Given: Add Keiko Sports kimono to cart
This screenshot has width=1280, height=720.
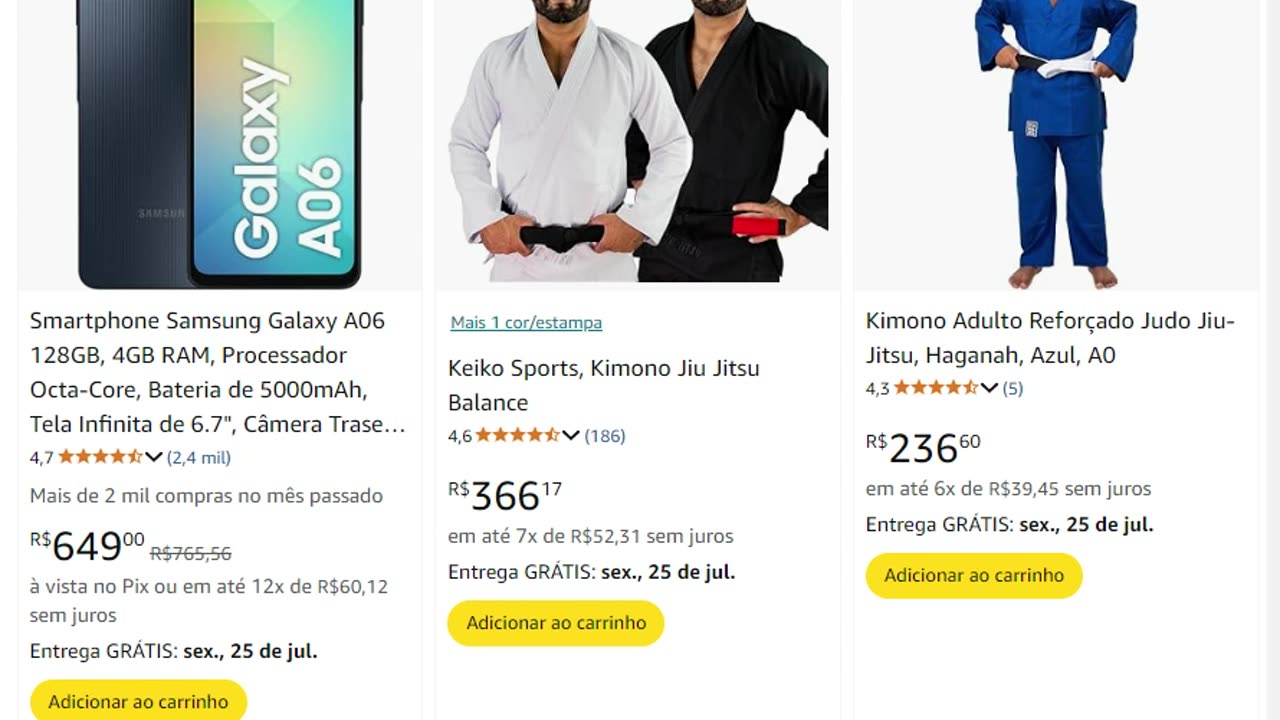Looking at the screenshot, I should point(556,622).
